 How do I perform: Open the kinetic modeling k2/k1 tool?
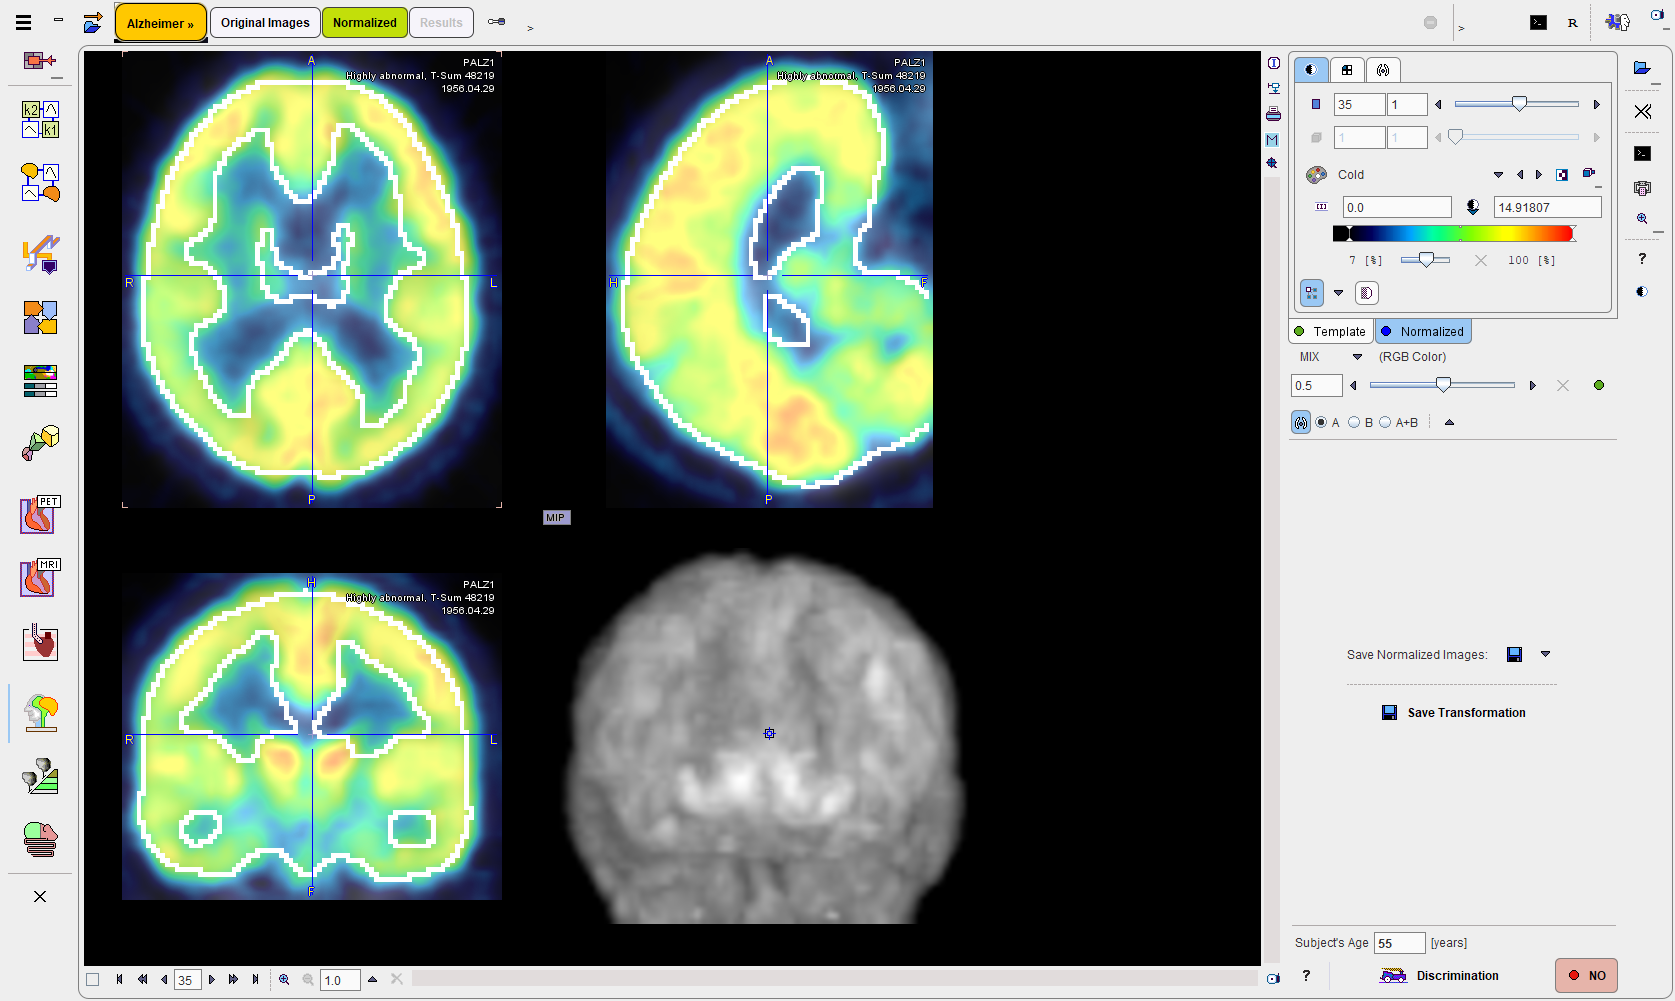pyautogui.click(x=40, y=119)
